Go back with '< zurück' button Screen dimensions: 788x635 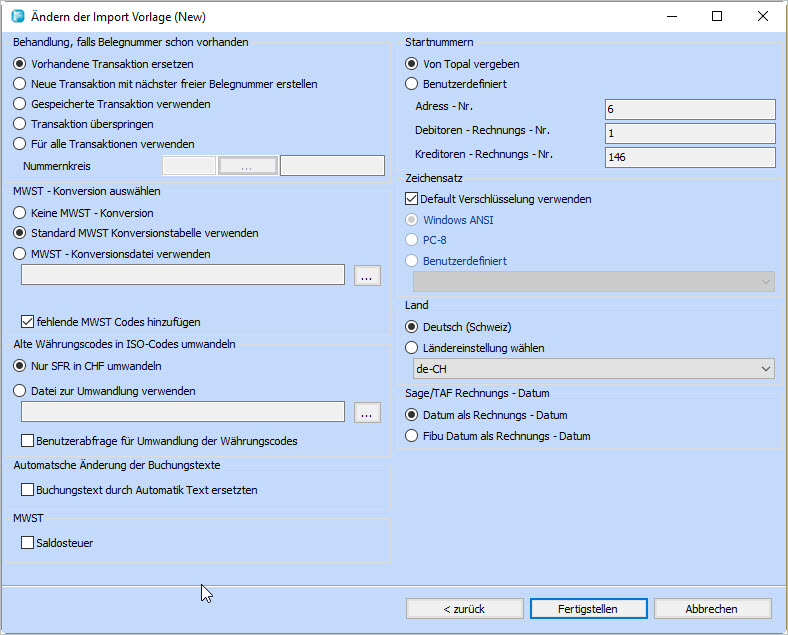[x=464, y=609]
